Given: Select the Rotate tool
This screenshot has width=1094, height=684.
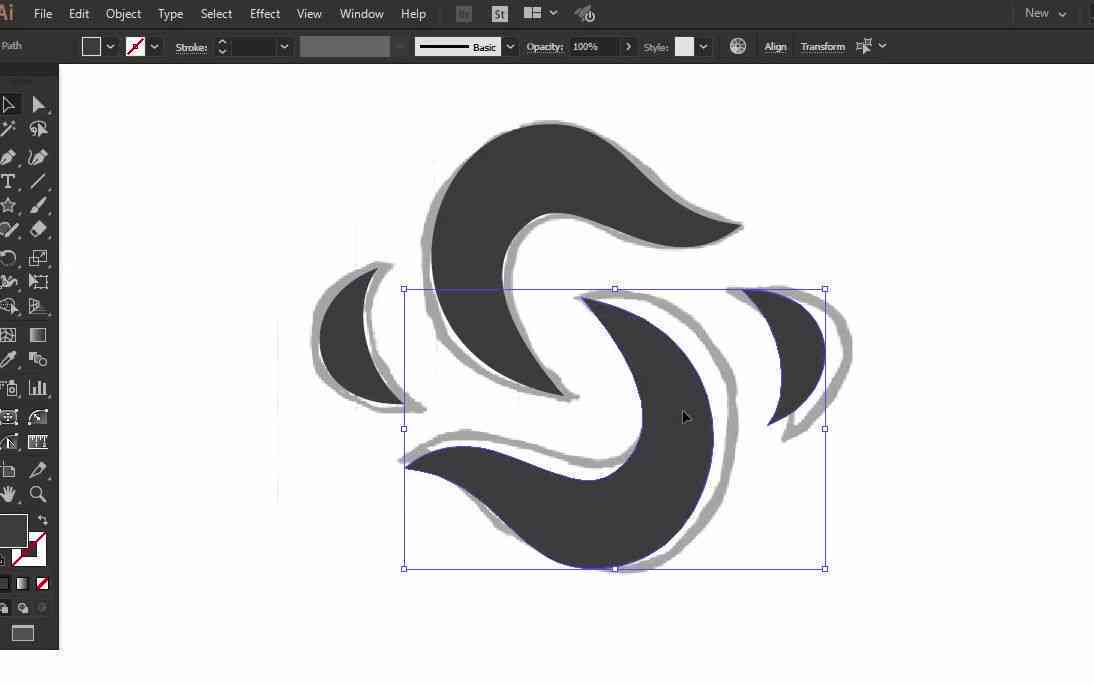Looking at the screenshot, I should click(8, 258).
